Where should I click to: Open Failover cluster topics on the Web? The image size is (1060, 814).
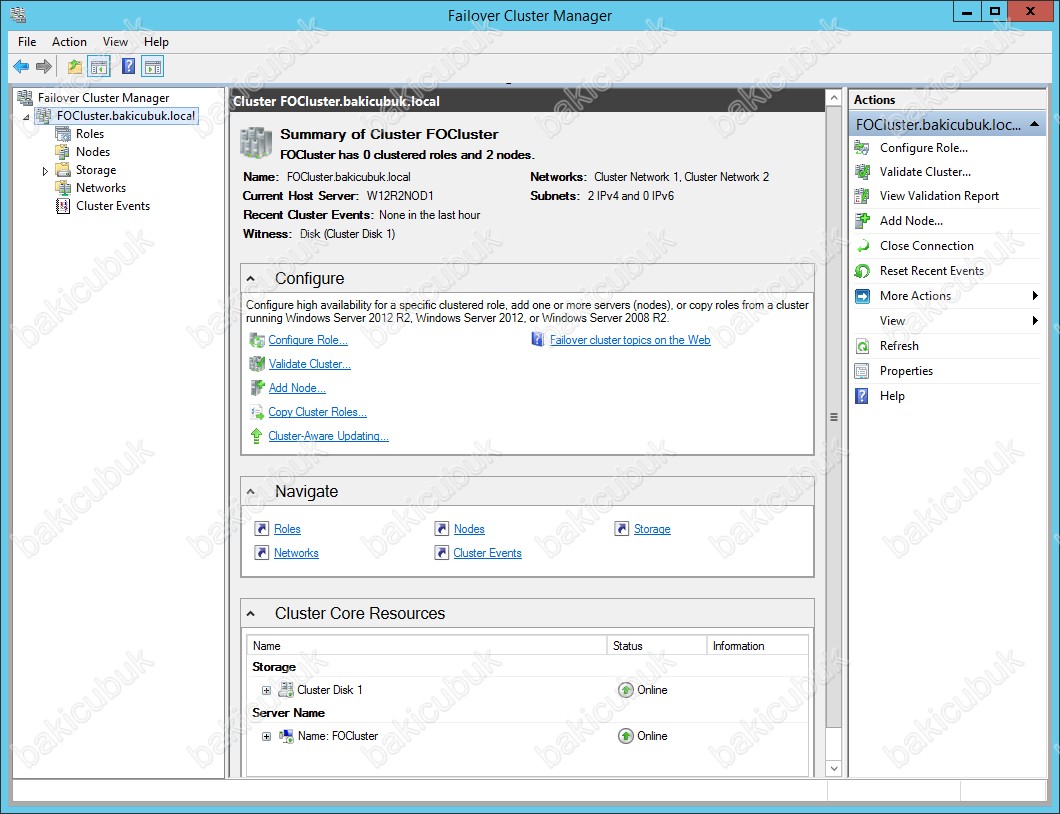pyautogui.click(x=629, y=340)
